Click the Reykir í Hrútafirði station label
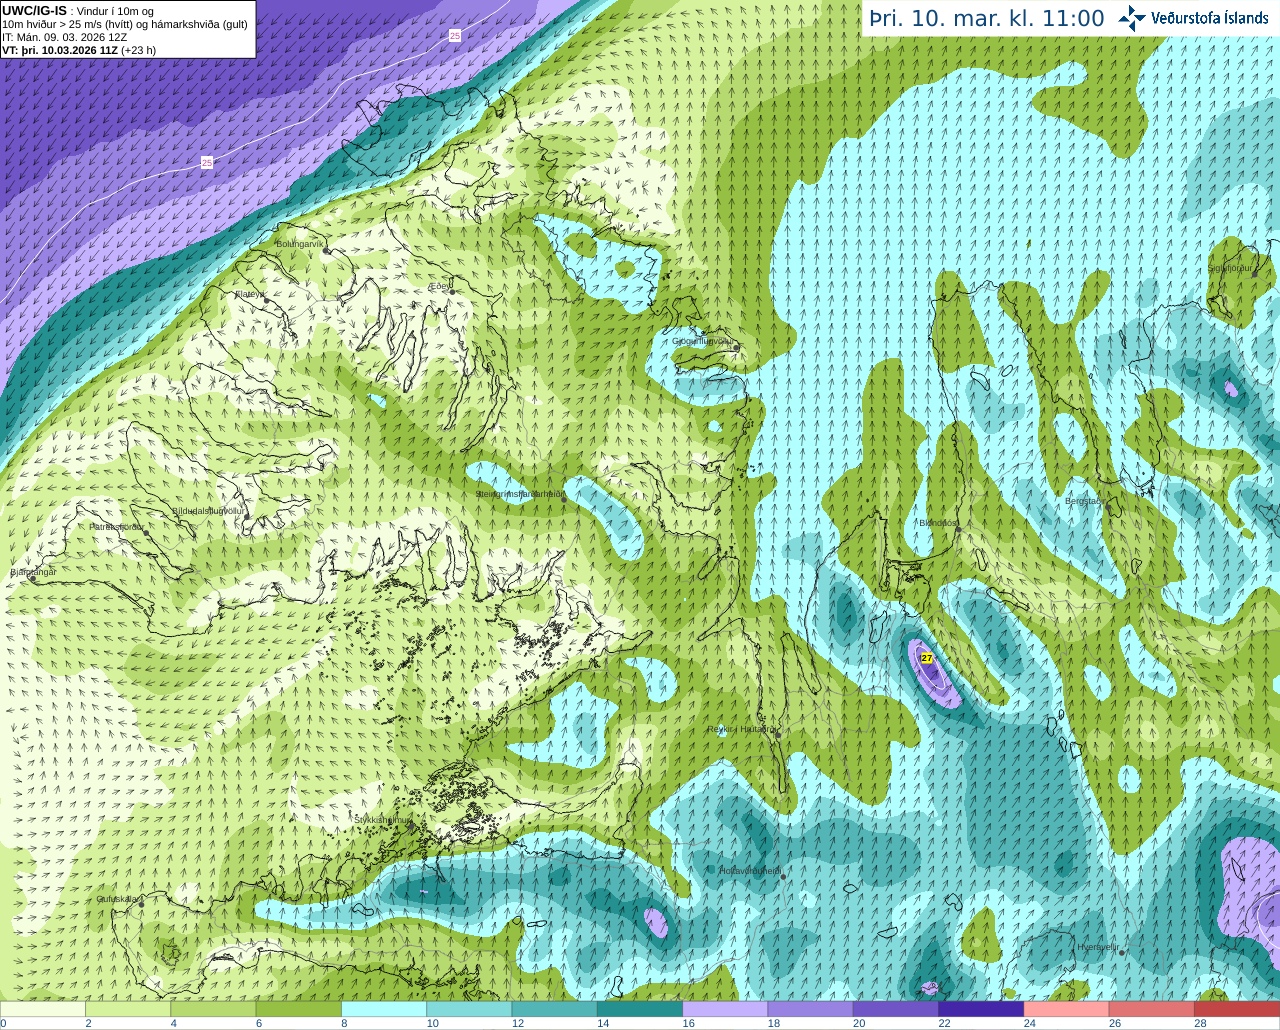The image size is (1280, 1030). pyautogui.click(x=742, y=729)
